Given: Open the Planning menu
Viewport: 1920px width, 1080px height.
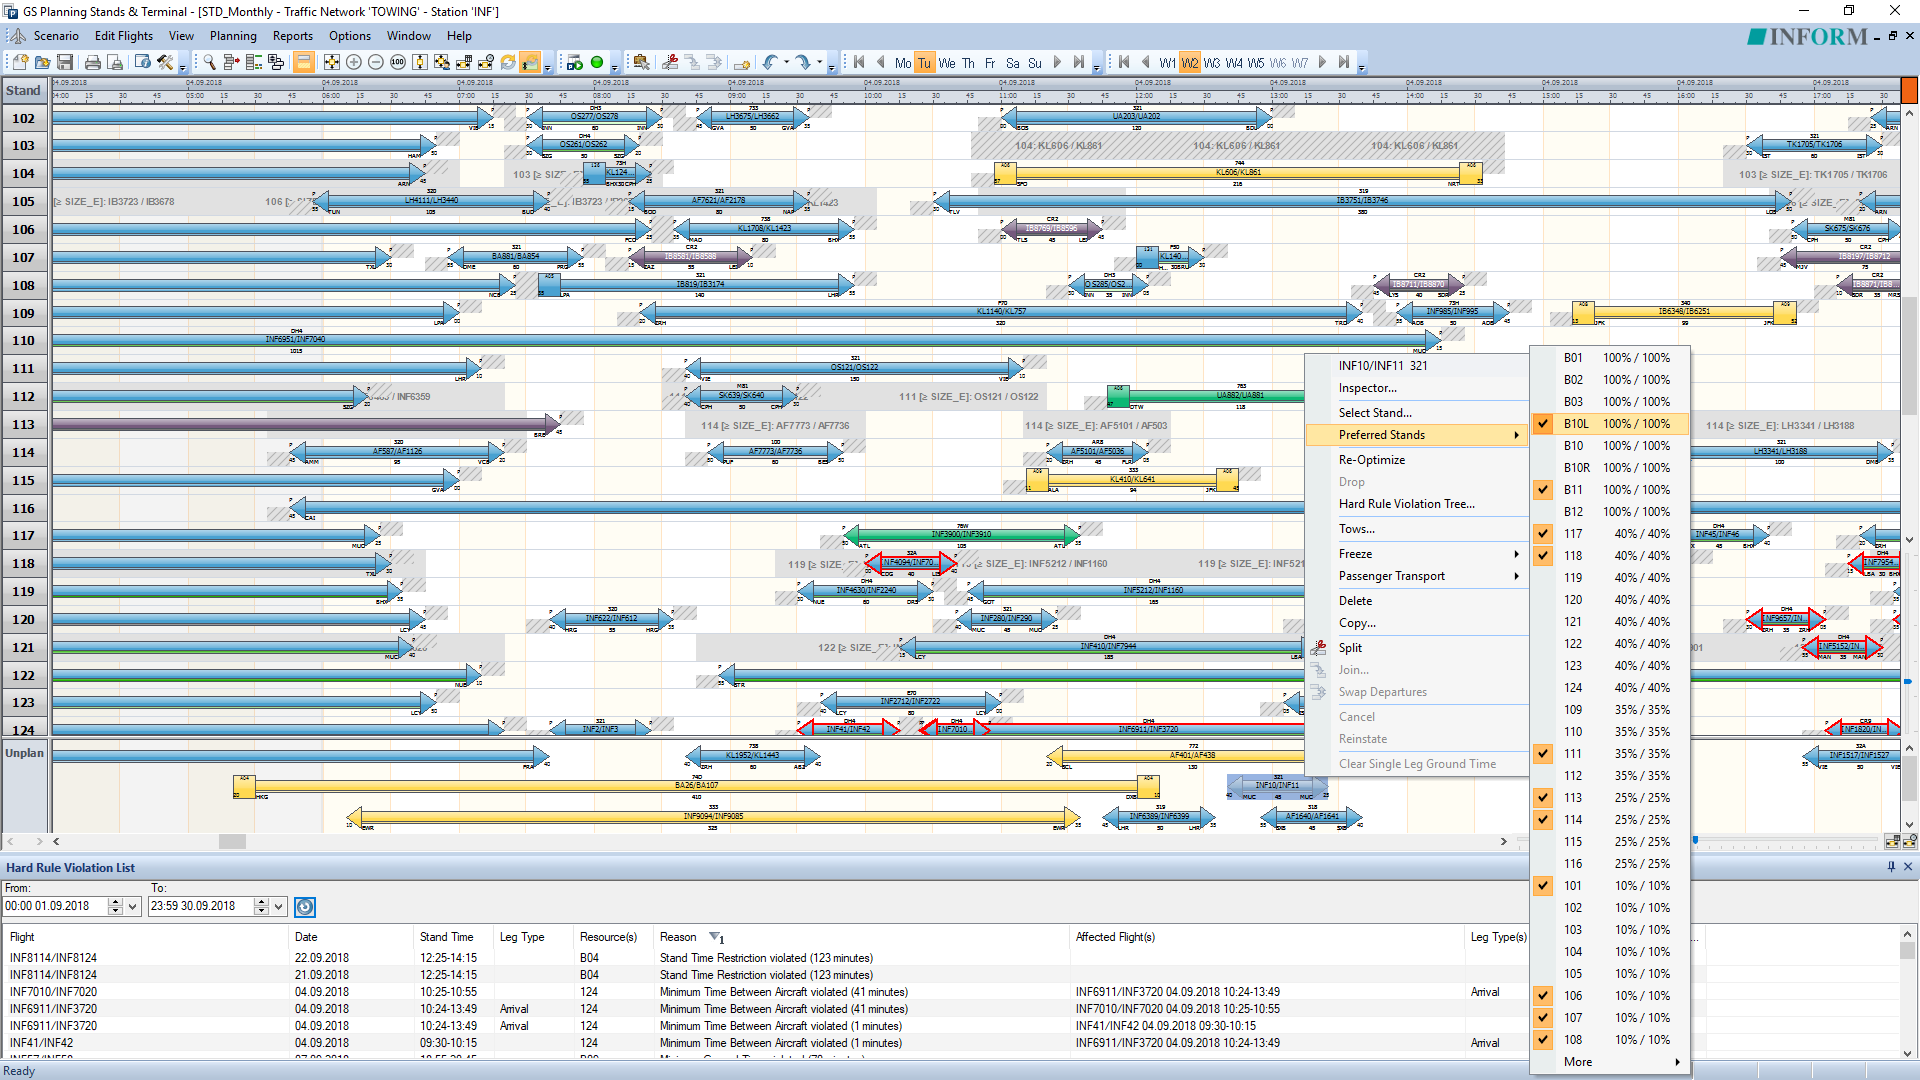Looking at the screenshot, I should (232, 36).
